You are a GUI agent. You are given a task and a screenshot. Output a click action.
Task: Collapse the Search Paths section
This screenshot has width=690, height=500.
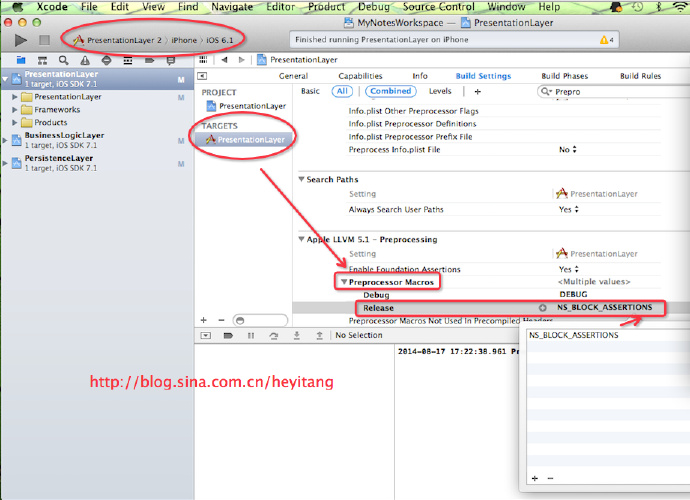[301, 179]
